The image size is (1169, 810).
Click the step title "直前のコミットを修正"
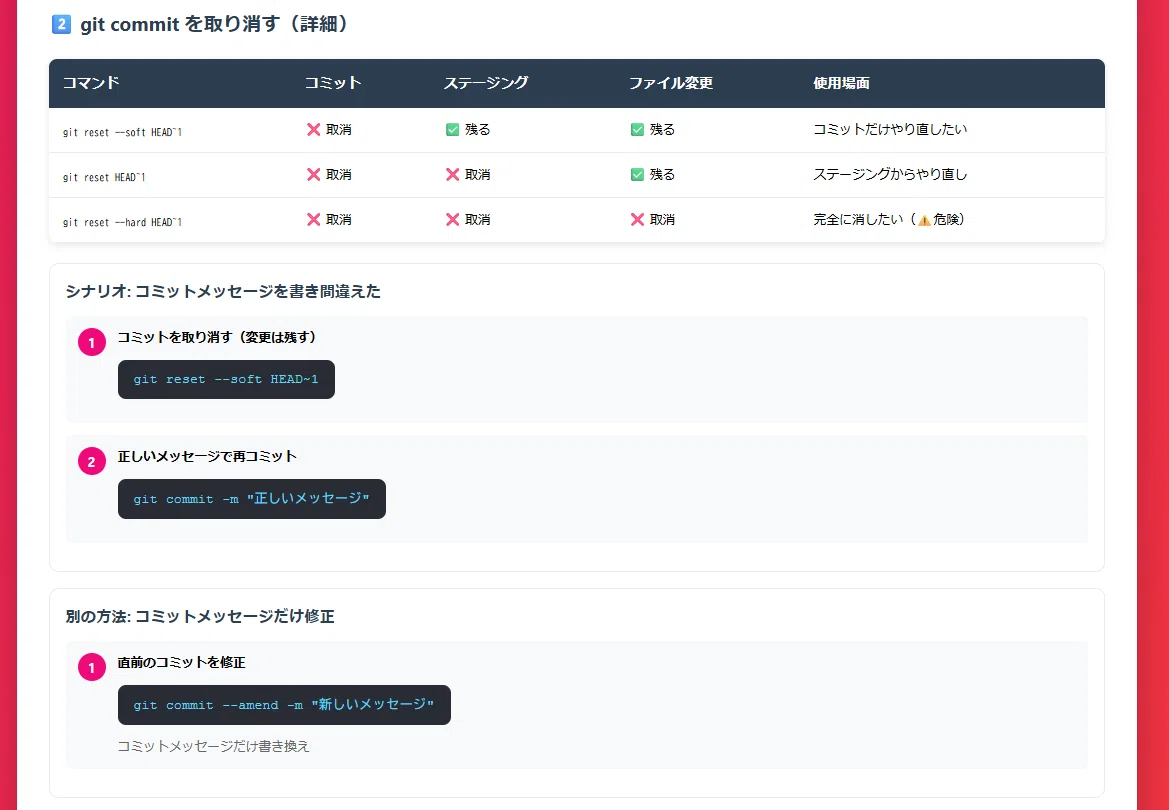181,662
